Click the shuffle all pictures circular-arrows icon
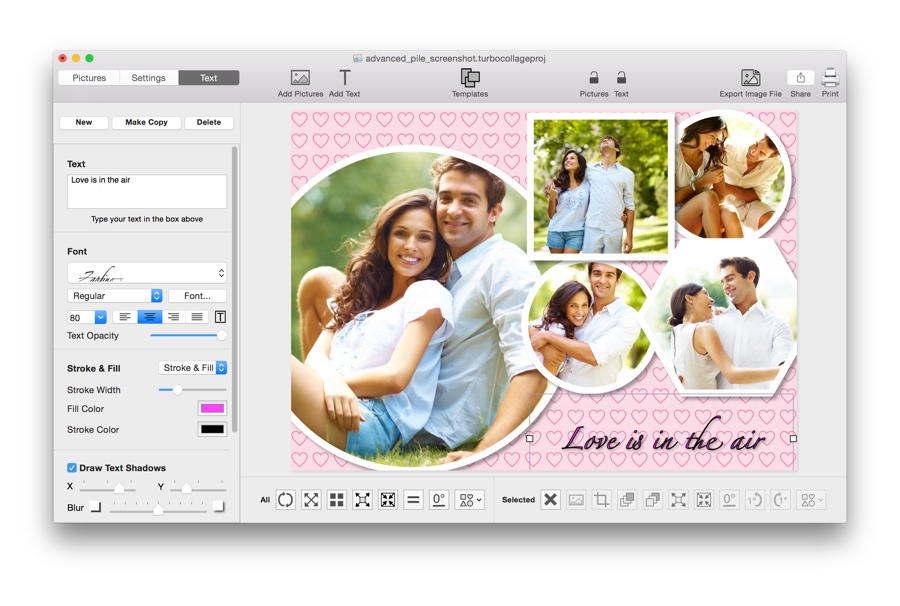The image size is (900, 606). coord(286,500)
